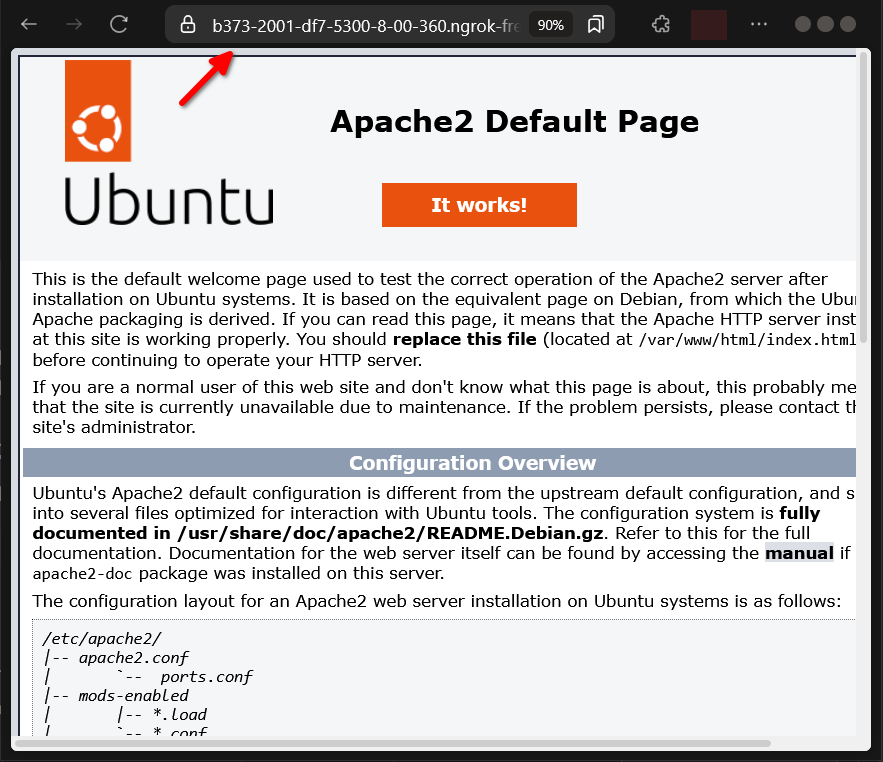Bookmark this page
This screenshot has height=762, width=883.
pos(595,24)
